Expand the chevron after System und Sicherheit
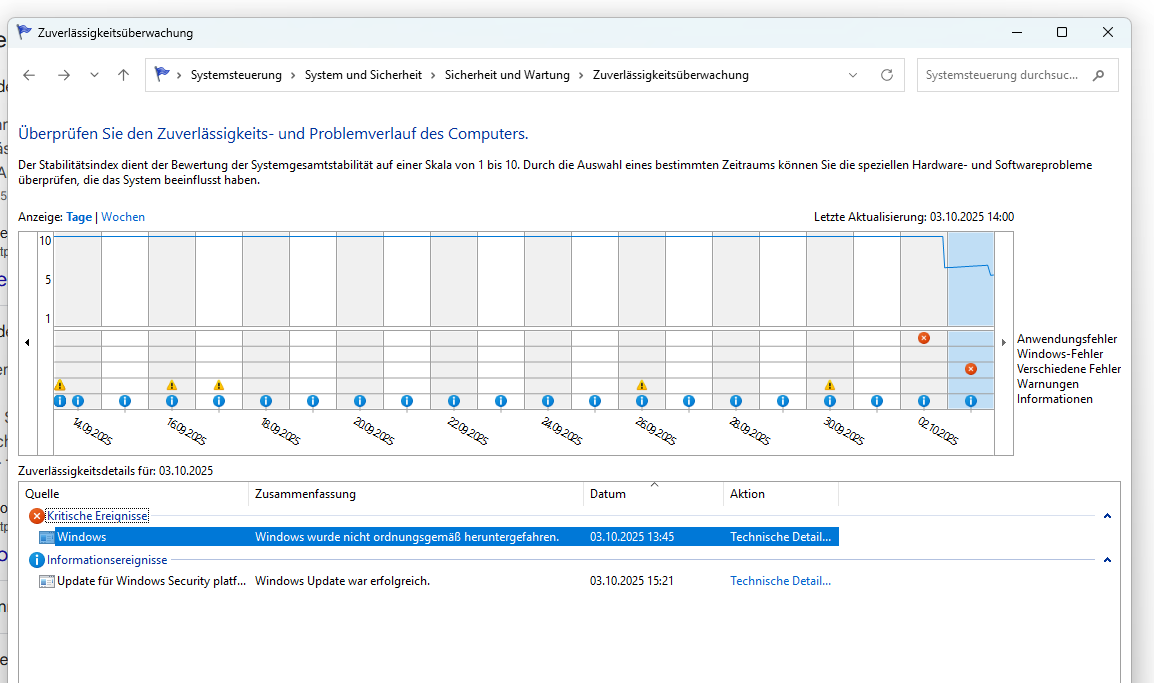Viewport: 1154px width, 683px height. click(433, 75)
